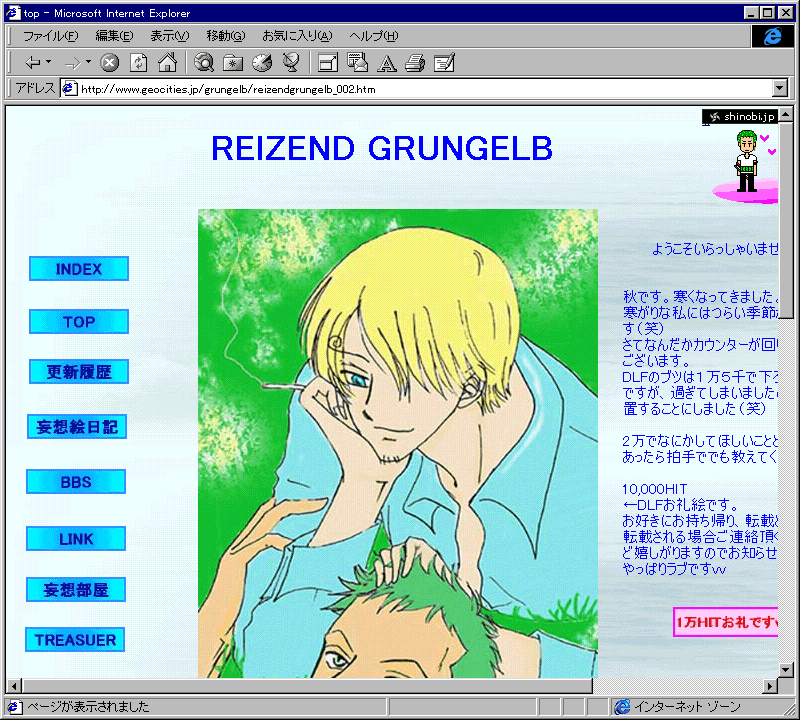Open the 妄想絵日記 page button
800x720 pixels.
[77, 427]
